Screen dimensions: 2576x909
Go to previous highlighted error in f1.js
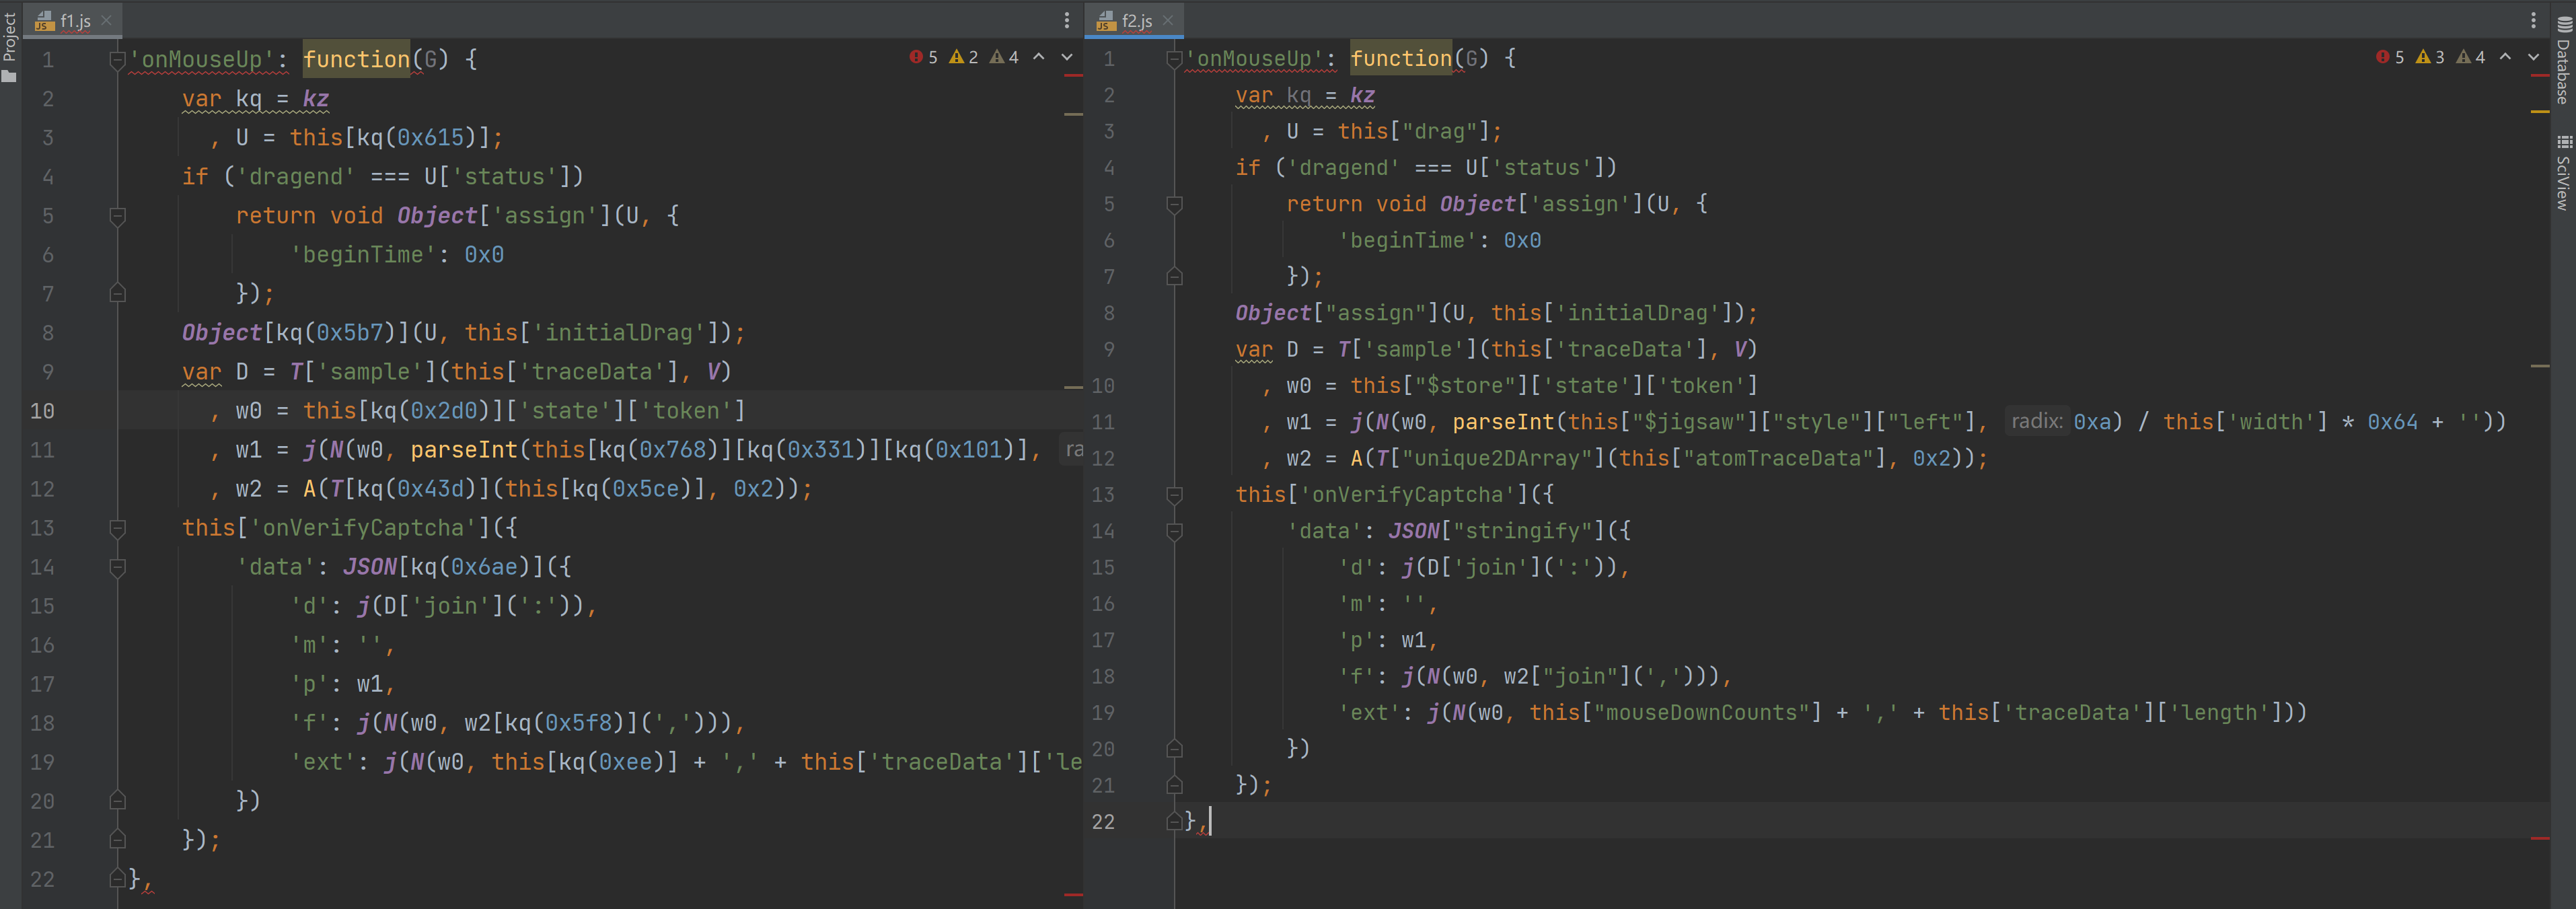(1039, 57)
